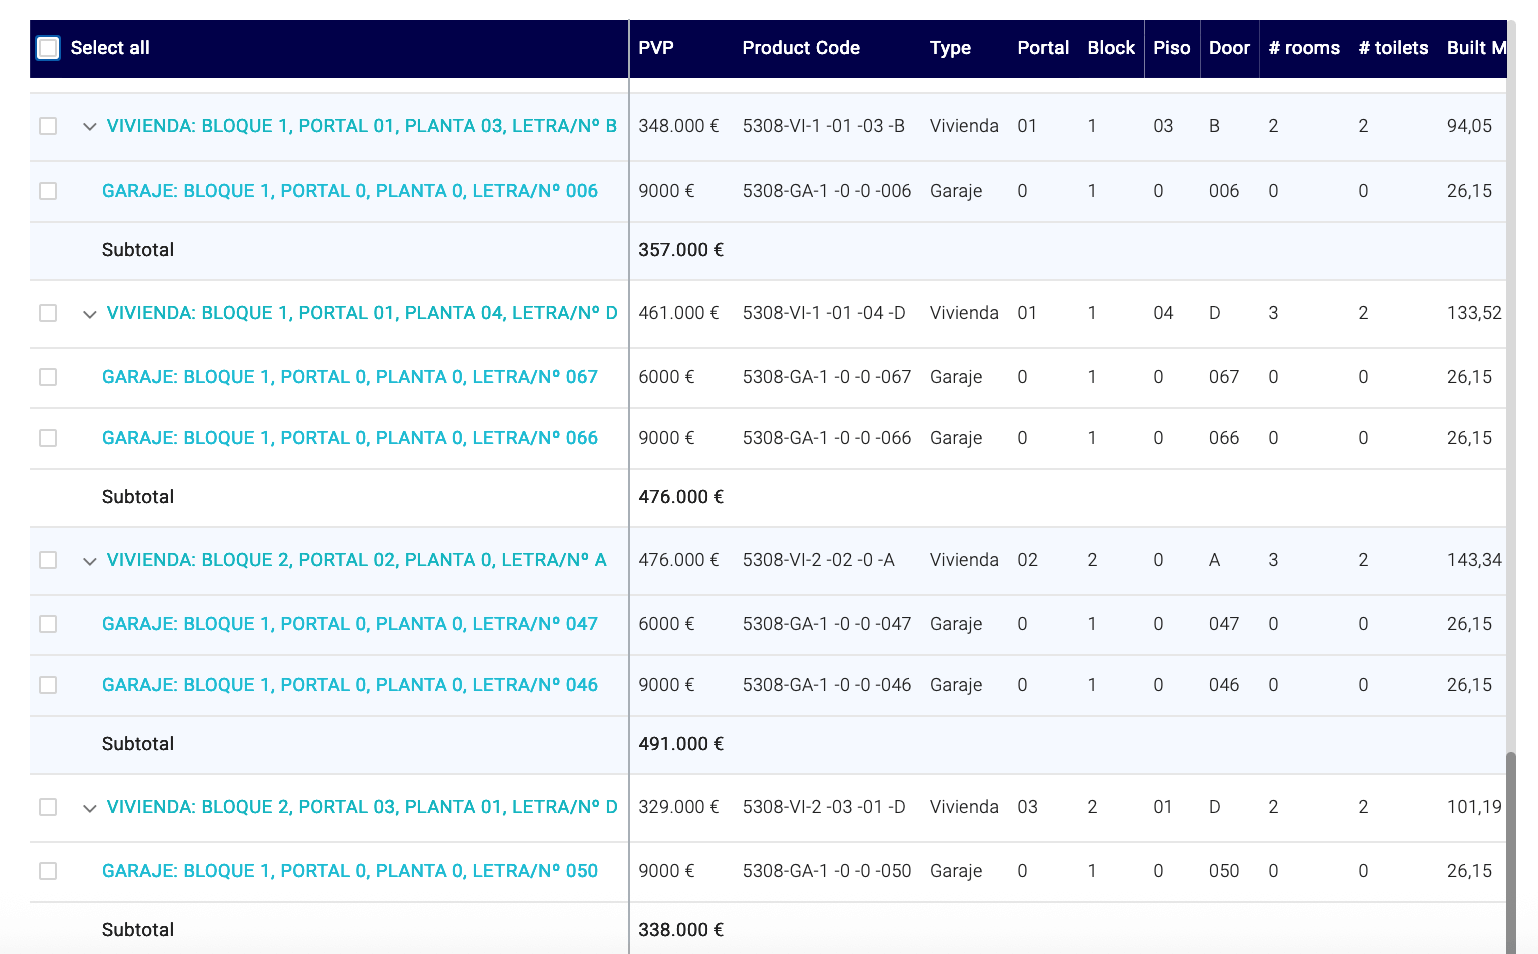Open Garaje Letra/Nº 047 link
This screenshot has height=954, width=1538.
[x=350, y=624]
